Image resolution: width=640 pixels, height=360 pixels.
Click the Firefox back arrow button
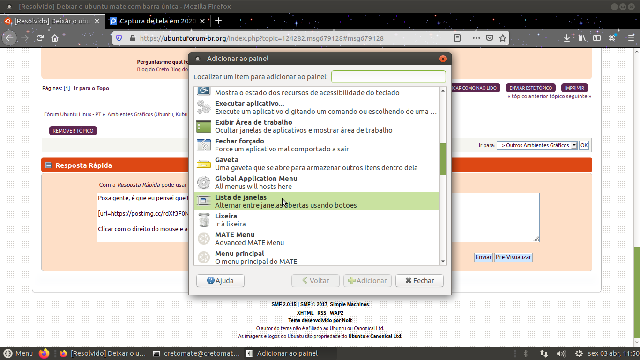point(9,38)
